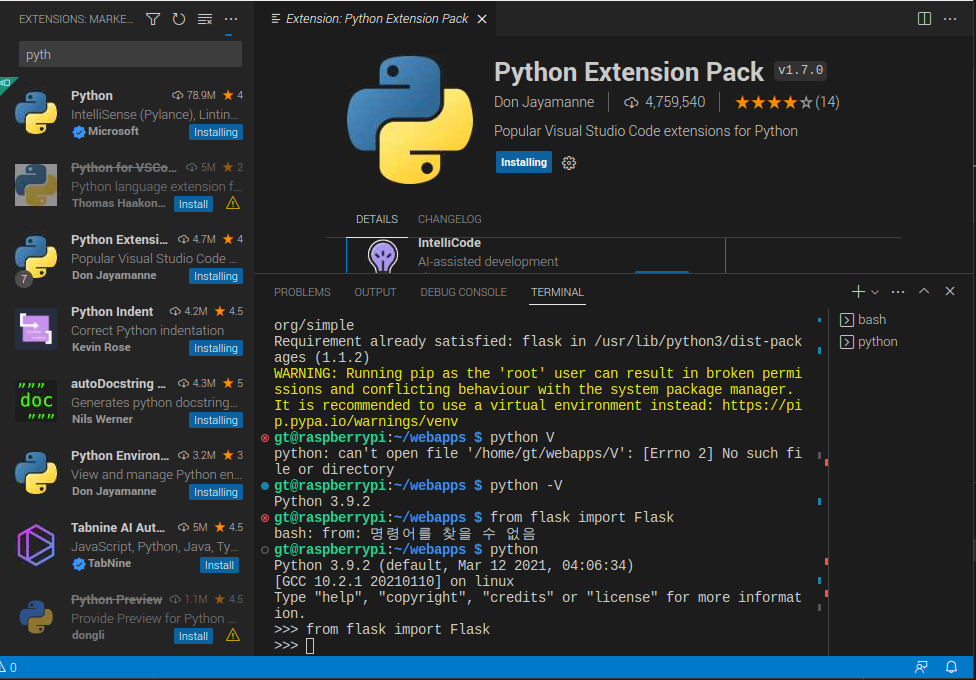Click the star rating with 14 reviews

(787, 102)
